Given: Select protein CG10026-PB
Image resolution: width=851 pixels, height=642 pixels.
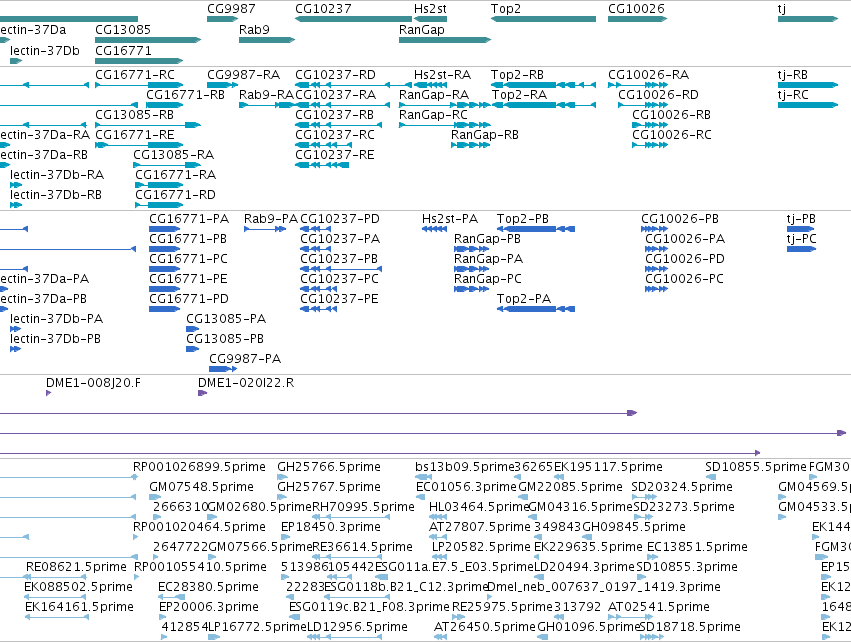Looking at the screenshot, I should pyautogui.click(x=680, y=219).
